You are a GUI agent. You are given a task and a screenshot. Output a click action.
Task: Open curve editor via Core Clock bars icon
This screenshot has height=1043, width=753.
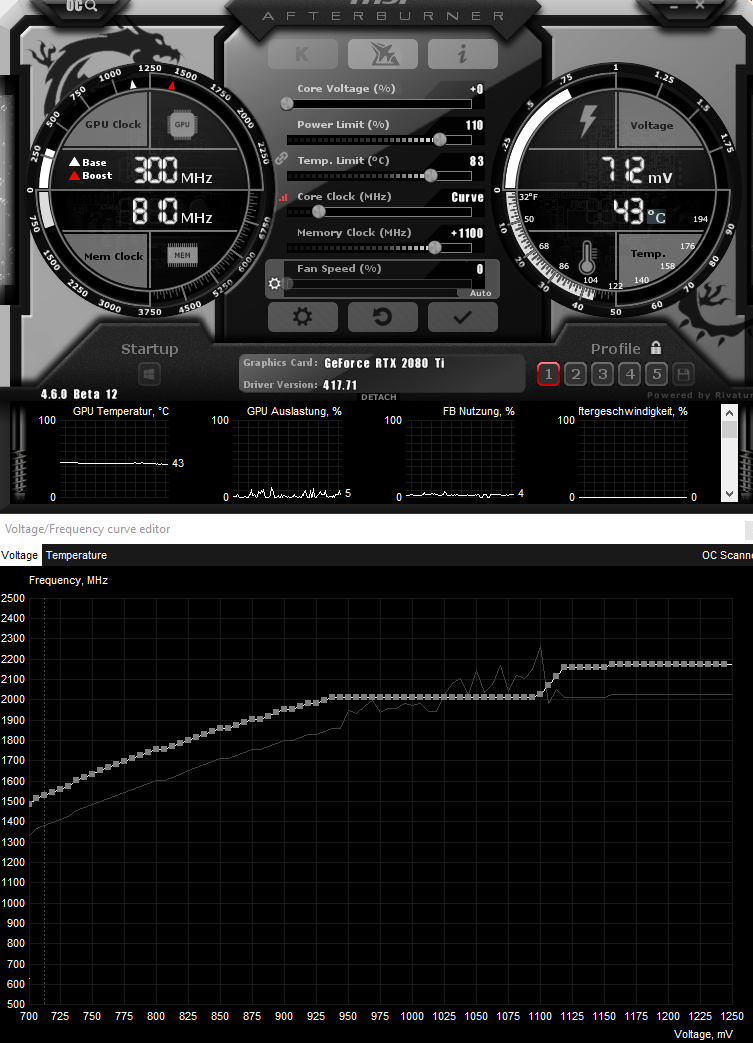pyautogui.click(x=283, y=197)
